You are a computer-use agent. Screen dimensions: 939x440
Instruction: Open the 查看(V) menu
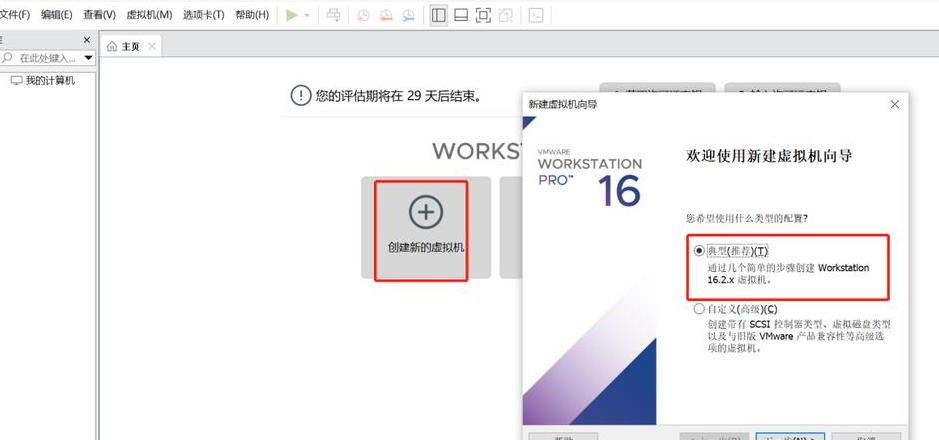click(x=99, y=15)
